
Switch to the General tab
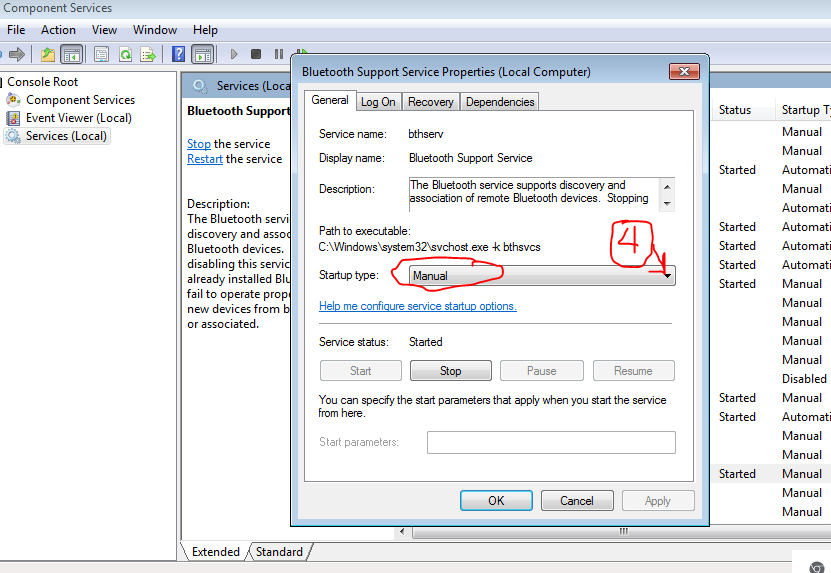(x=330, y=100)
